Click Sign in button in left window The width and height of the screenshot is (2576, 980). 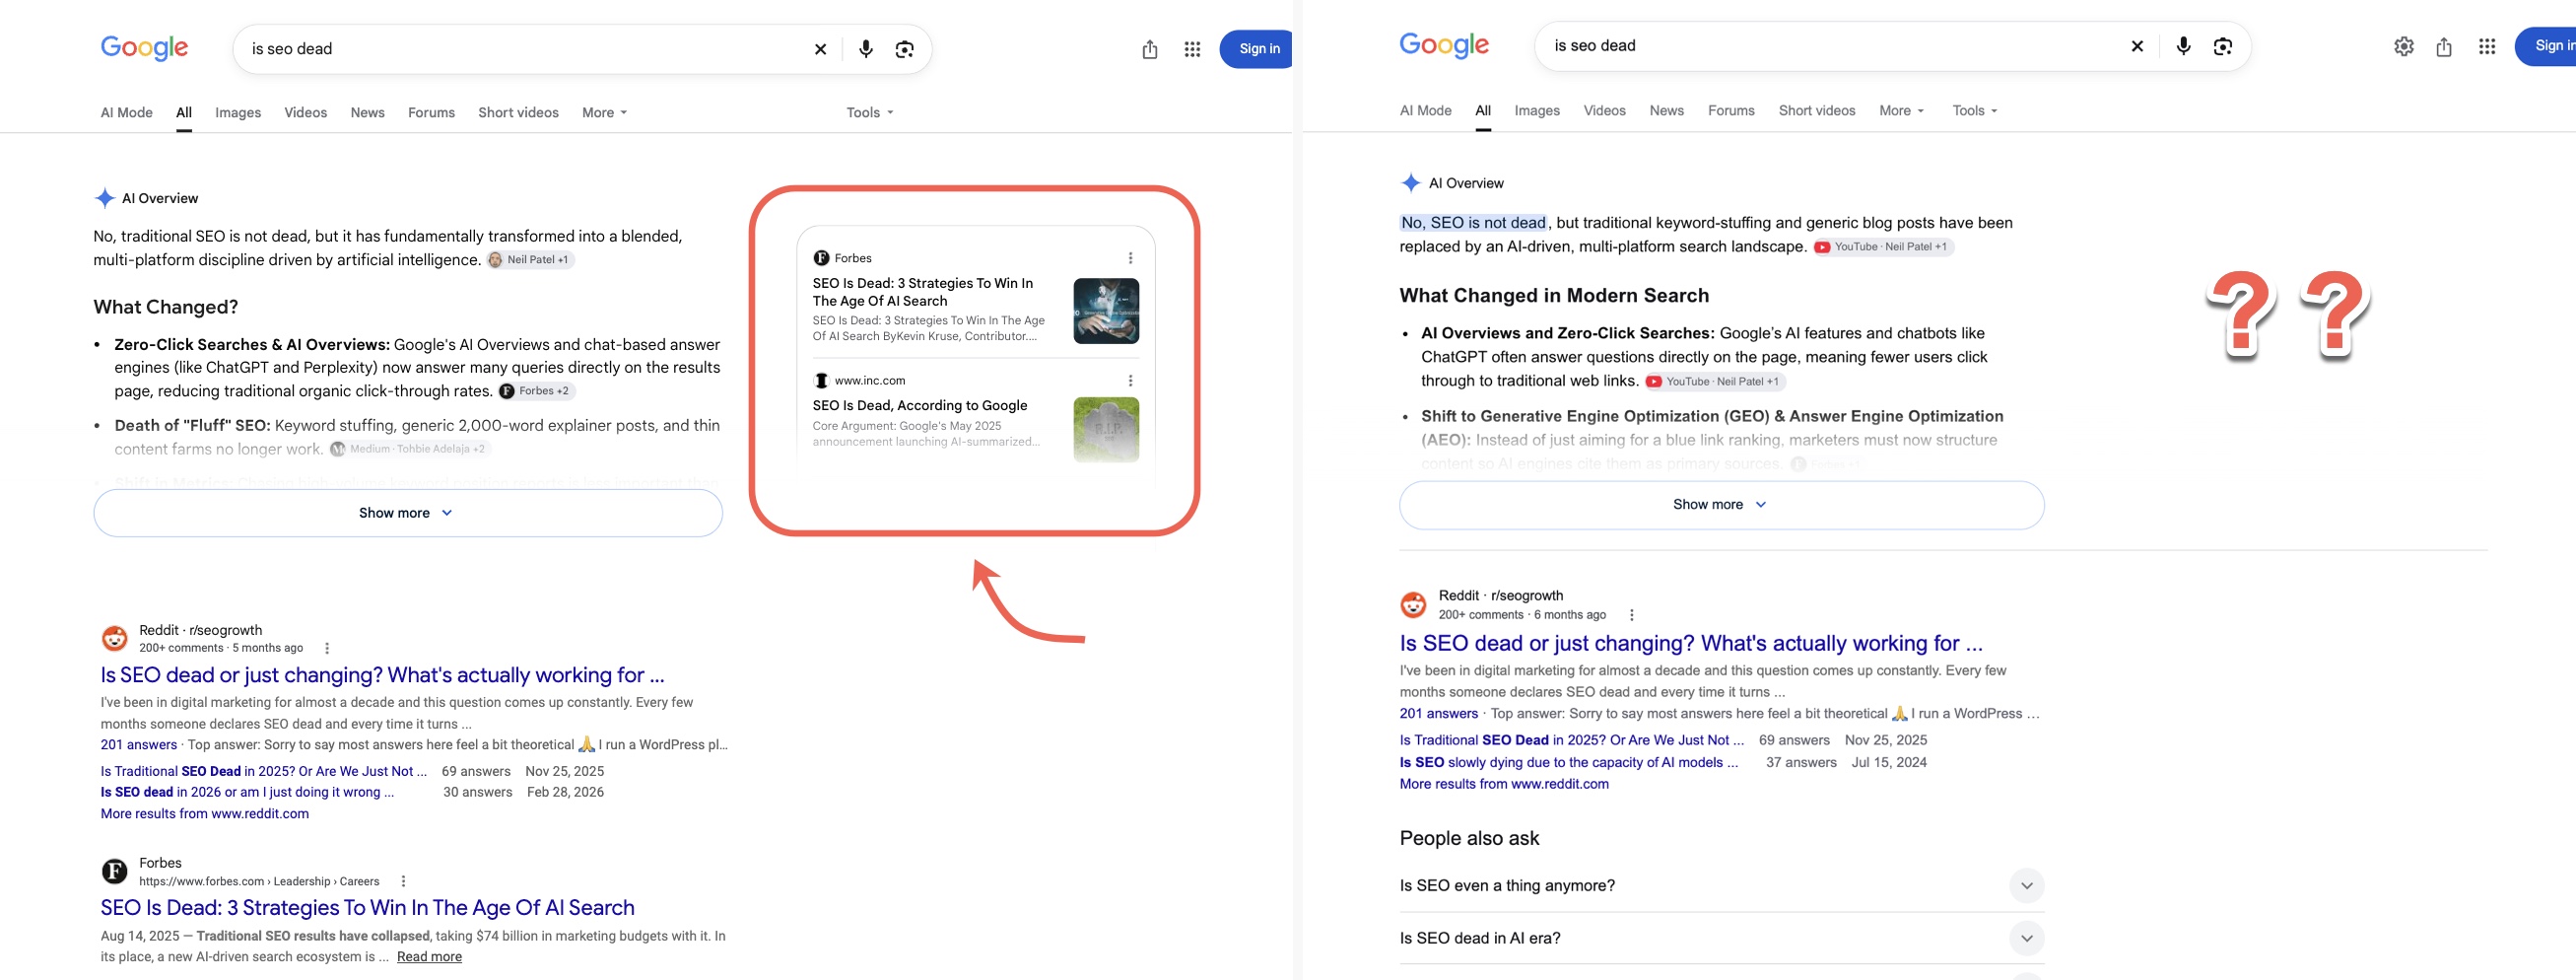point(1257,49)
